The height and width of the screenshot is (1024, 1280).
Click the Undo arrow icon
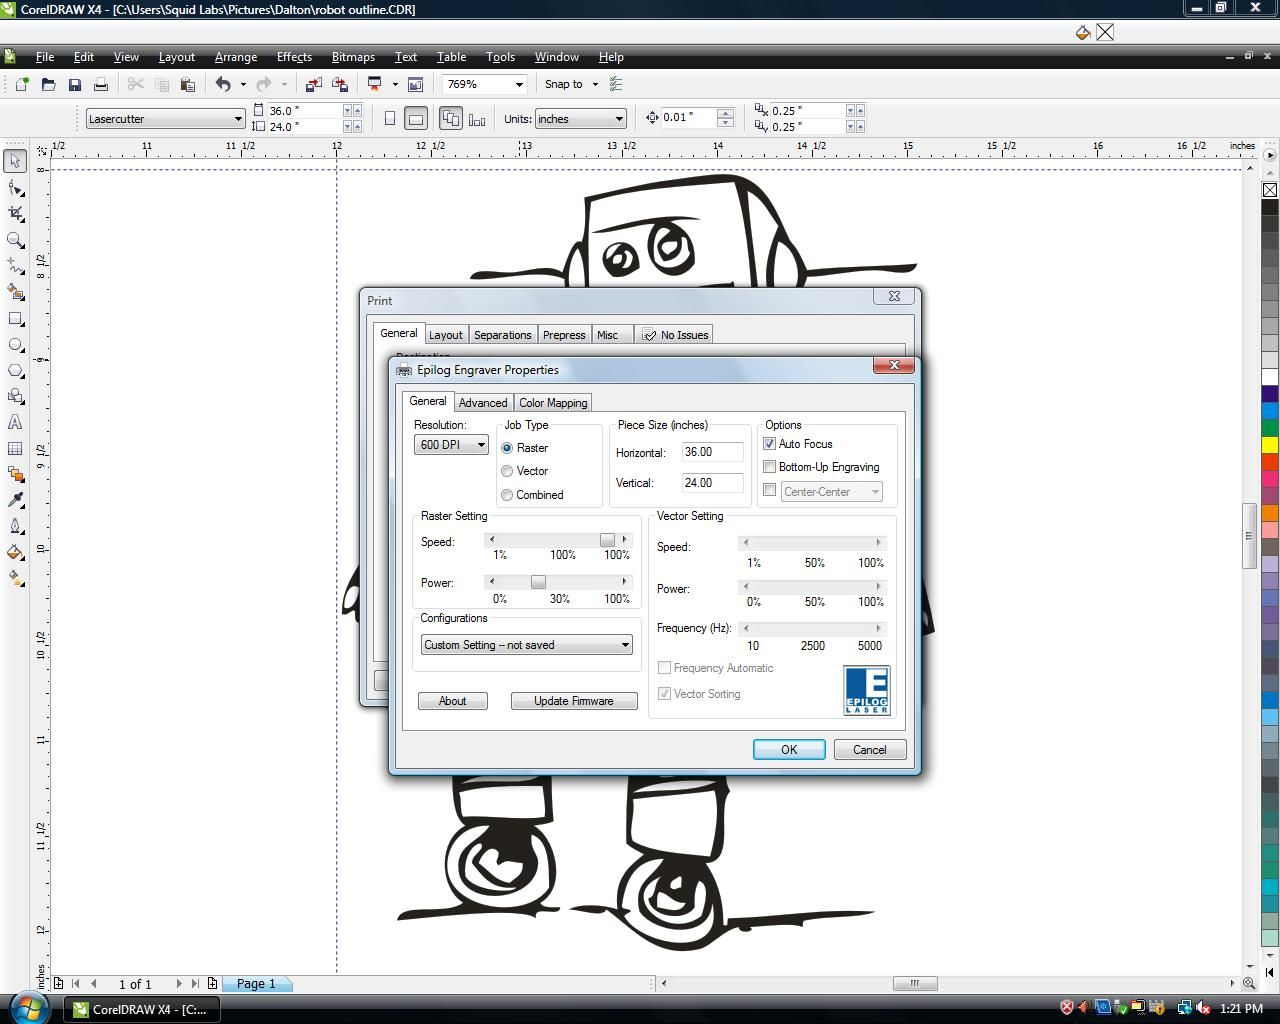click(223, 85)
